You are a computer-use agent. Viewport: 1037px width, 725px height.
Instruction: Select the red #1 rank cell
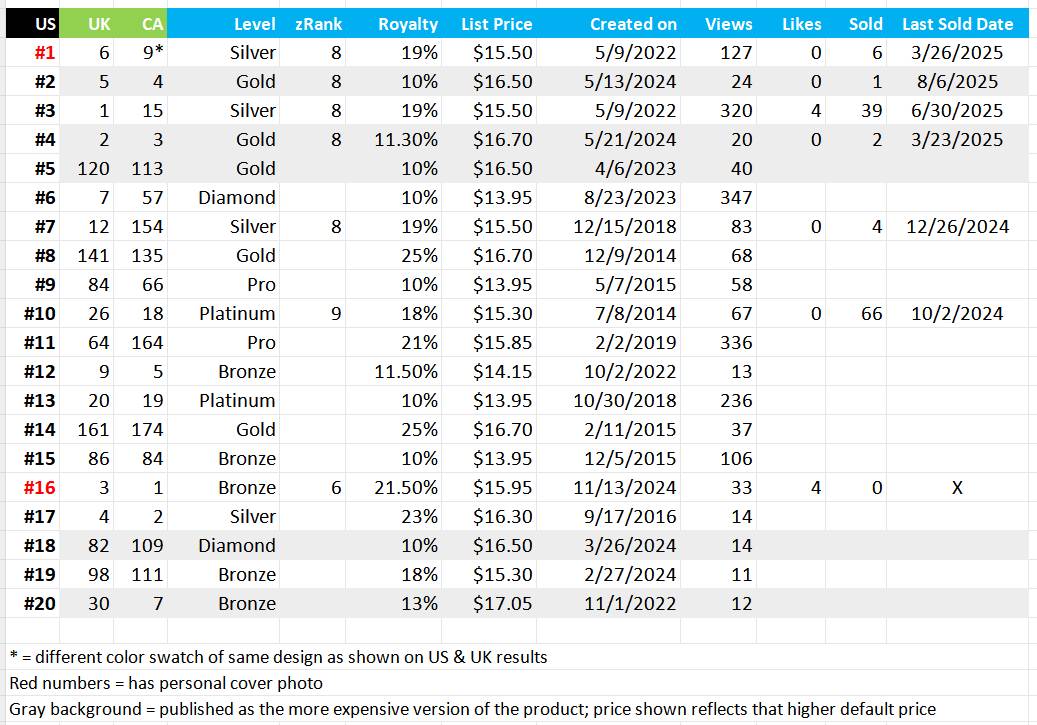(x=32, y=52)
